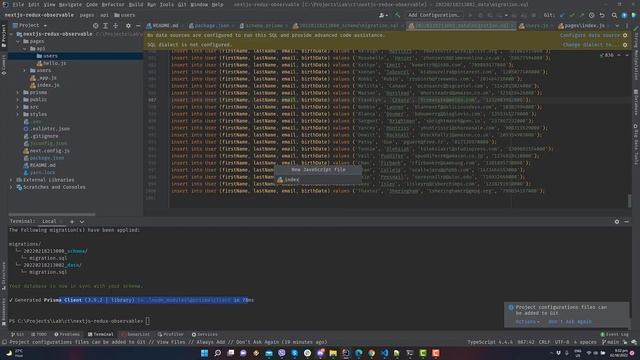This screenshot has width=640, height=360.
Task: Click the Select Opened File target icon
Action: pyautogui.click(x=96, y=25)
